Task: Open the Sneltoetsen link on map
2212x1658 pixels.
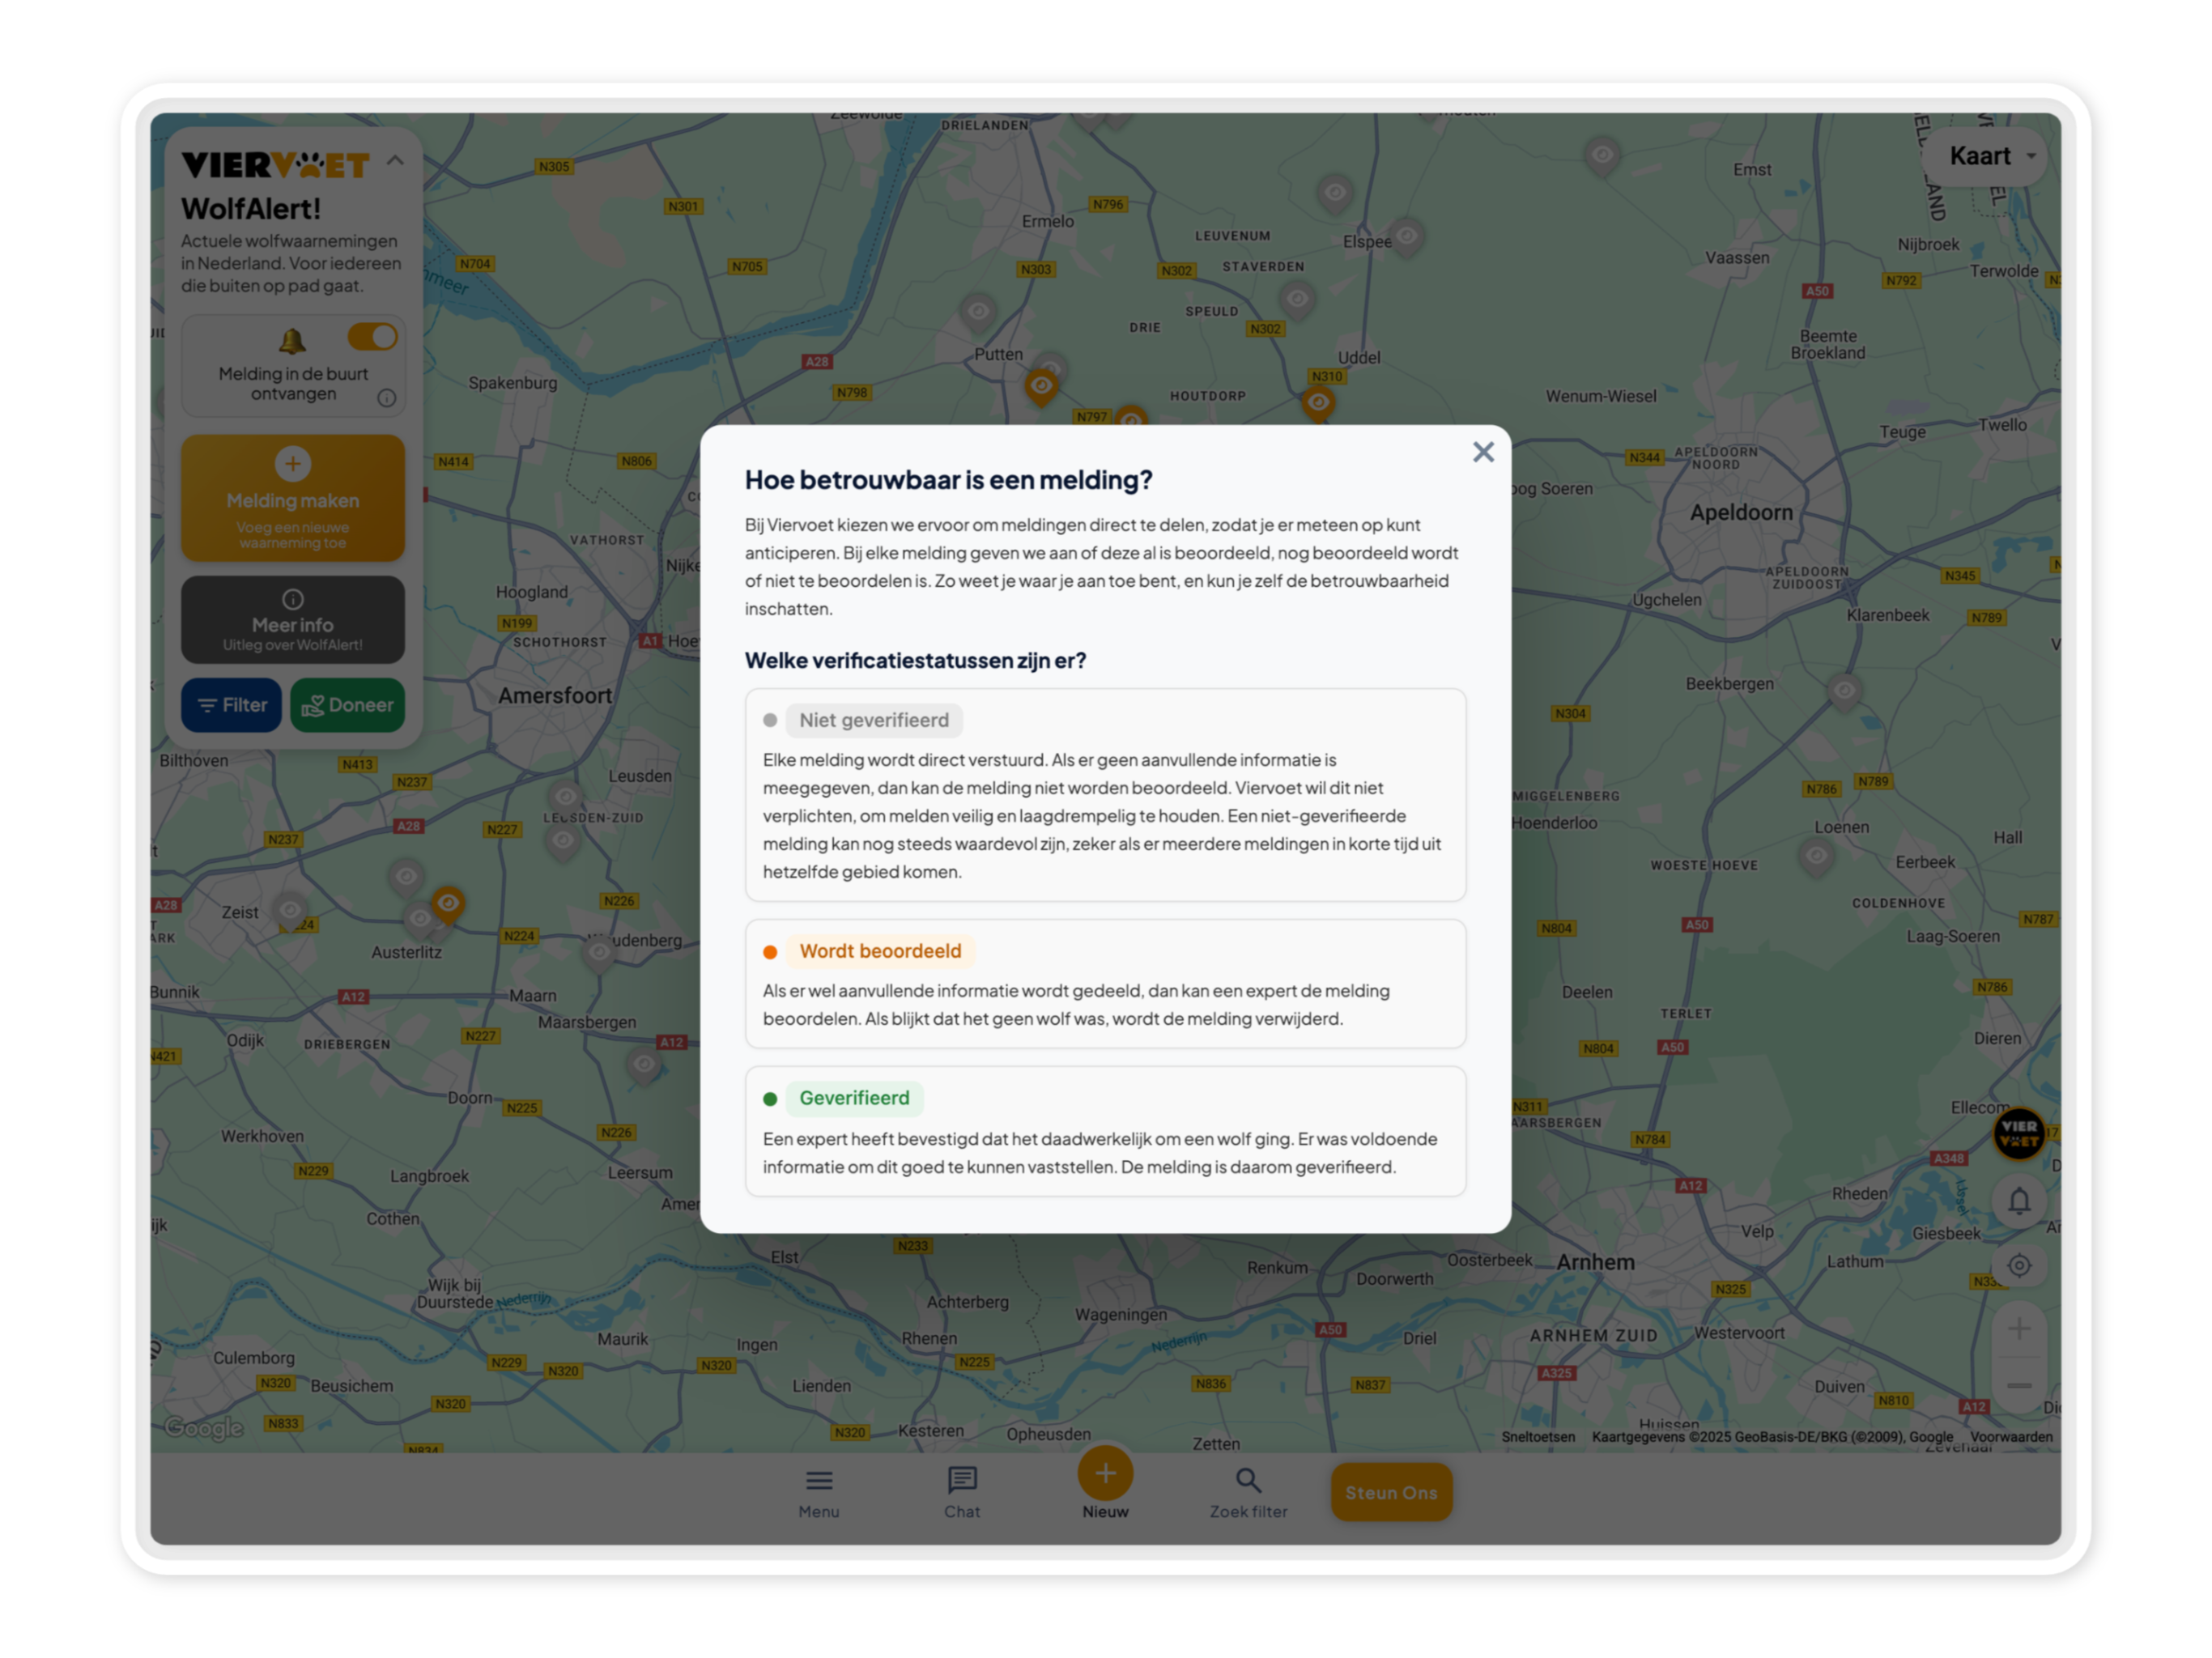Action: (1538, 1437)
